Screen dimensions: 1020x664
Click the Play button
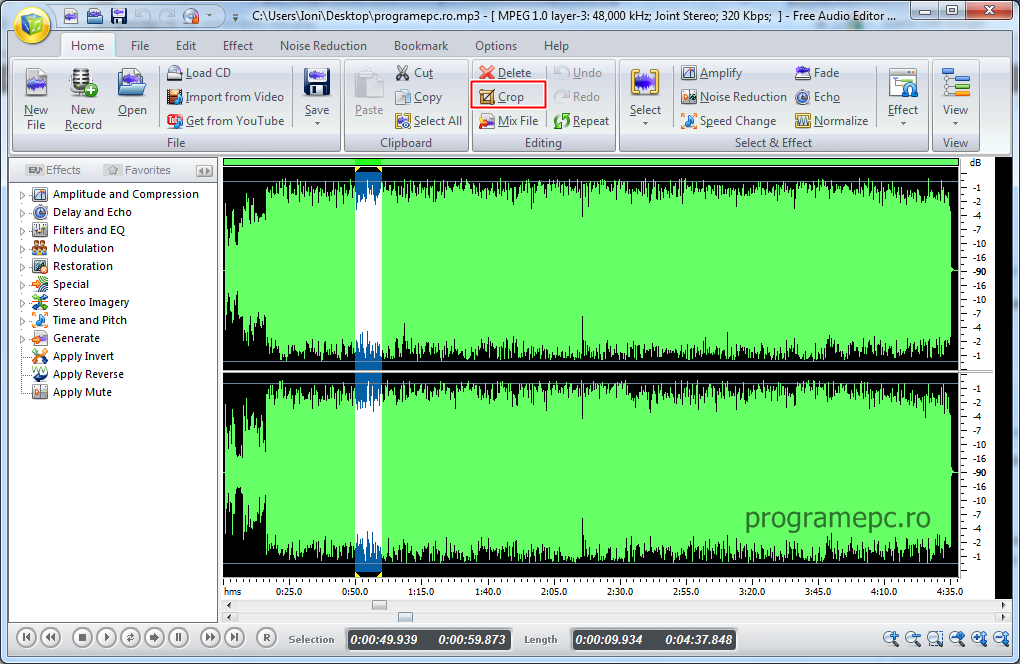[x=106, y=638]
